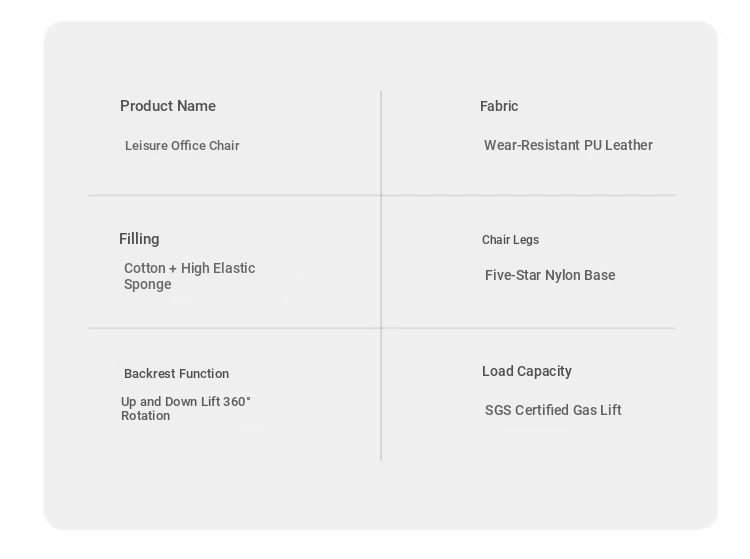This screenshot has width=750, height=559.
Task: Click the Product Name heading
Action: tap(168, 106)
